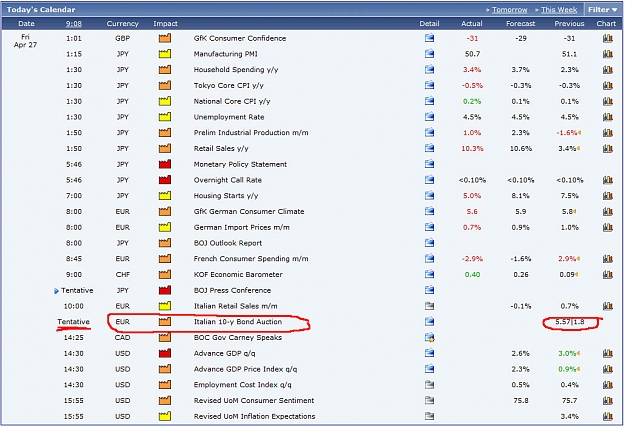625x426 pixels.
Task: Open detail icon for Italian 10-y Bond Auction
Action: tap(429, 322)
